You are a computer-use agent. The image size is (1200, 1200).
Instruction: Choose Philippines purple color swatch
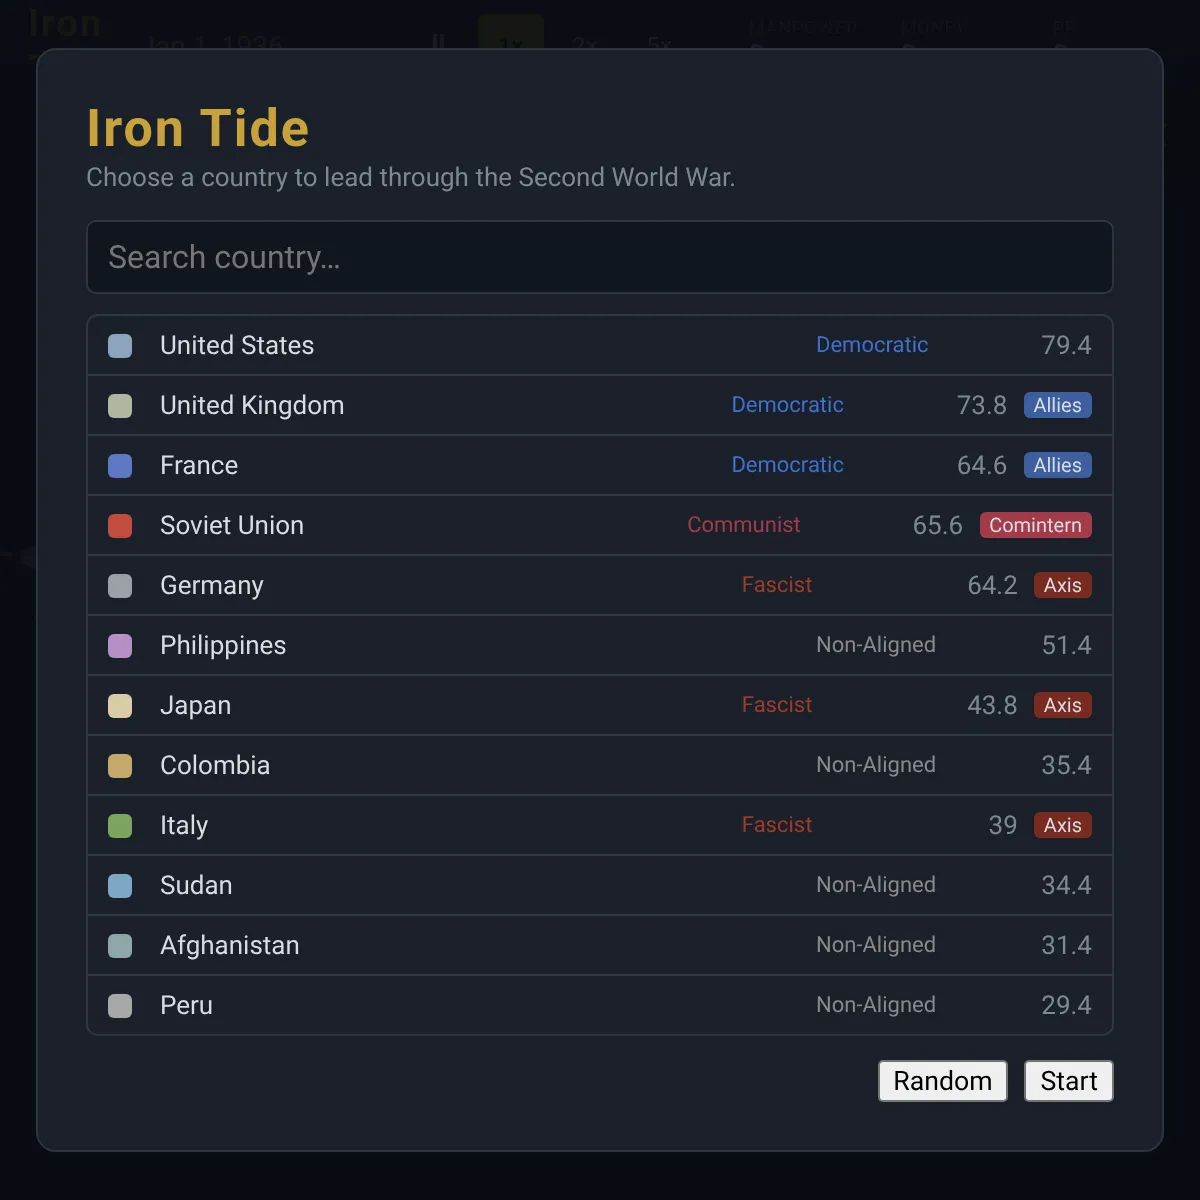tap(120, 645)
